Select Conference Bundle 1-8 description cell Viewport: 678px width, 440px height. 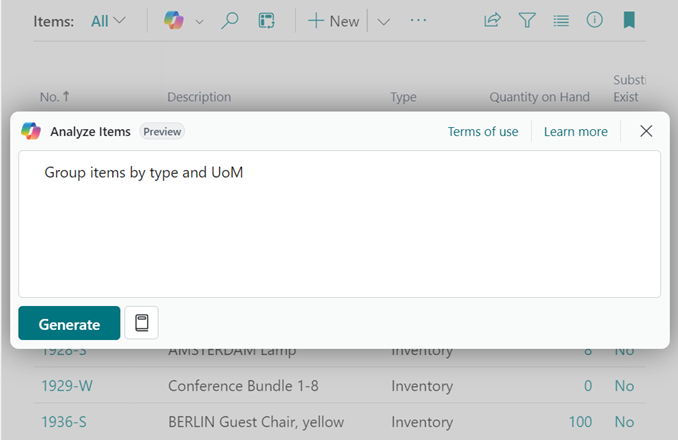[x=243, y=386]
